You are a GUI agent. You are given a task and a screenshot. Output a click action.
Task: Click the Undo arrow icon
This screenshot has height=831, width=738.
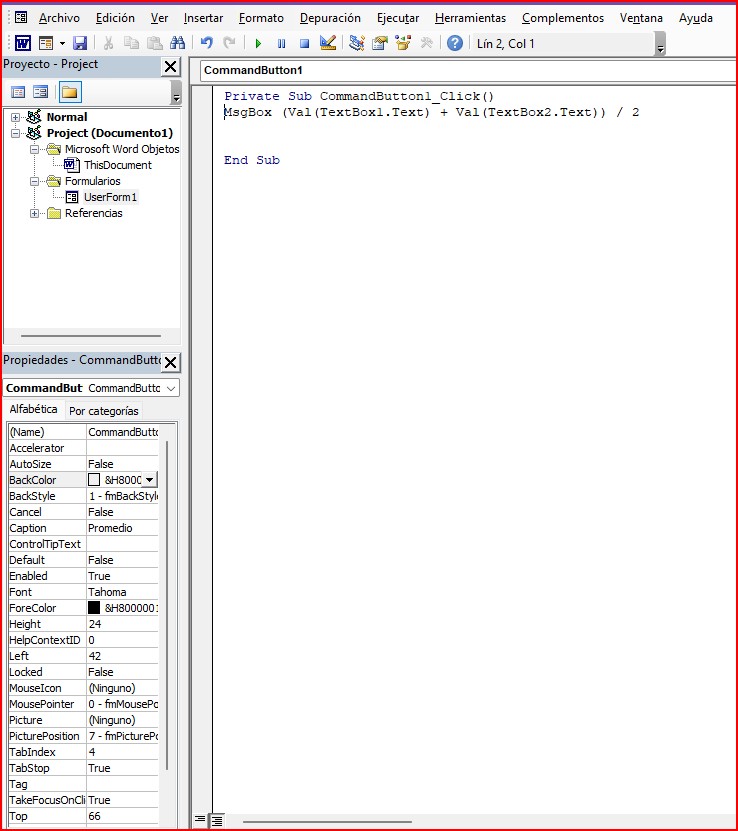pos(207,43)
